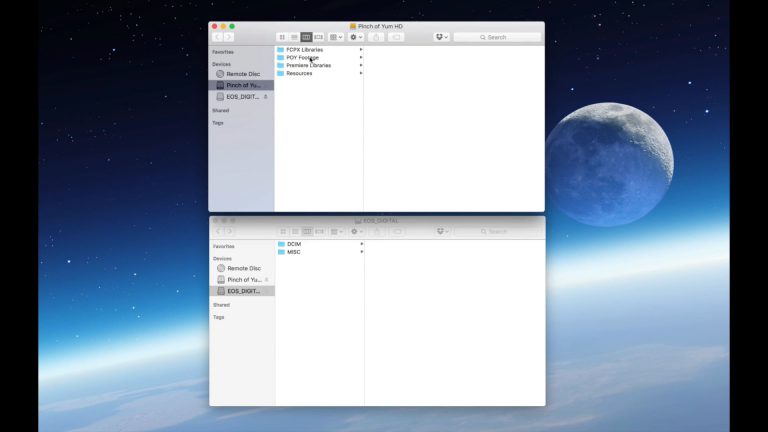
Task: Click Share button in Pinch of Yum HD window
Action: (x=376, y=37)
